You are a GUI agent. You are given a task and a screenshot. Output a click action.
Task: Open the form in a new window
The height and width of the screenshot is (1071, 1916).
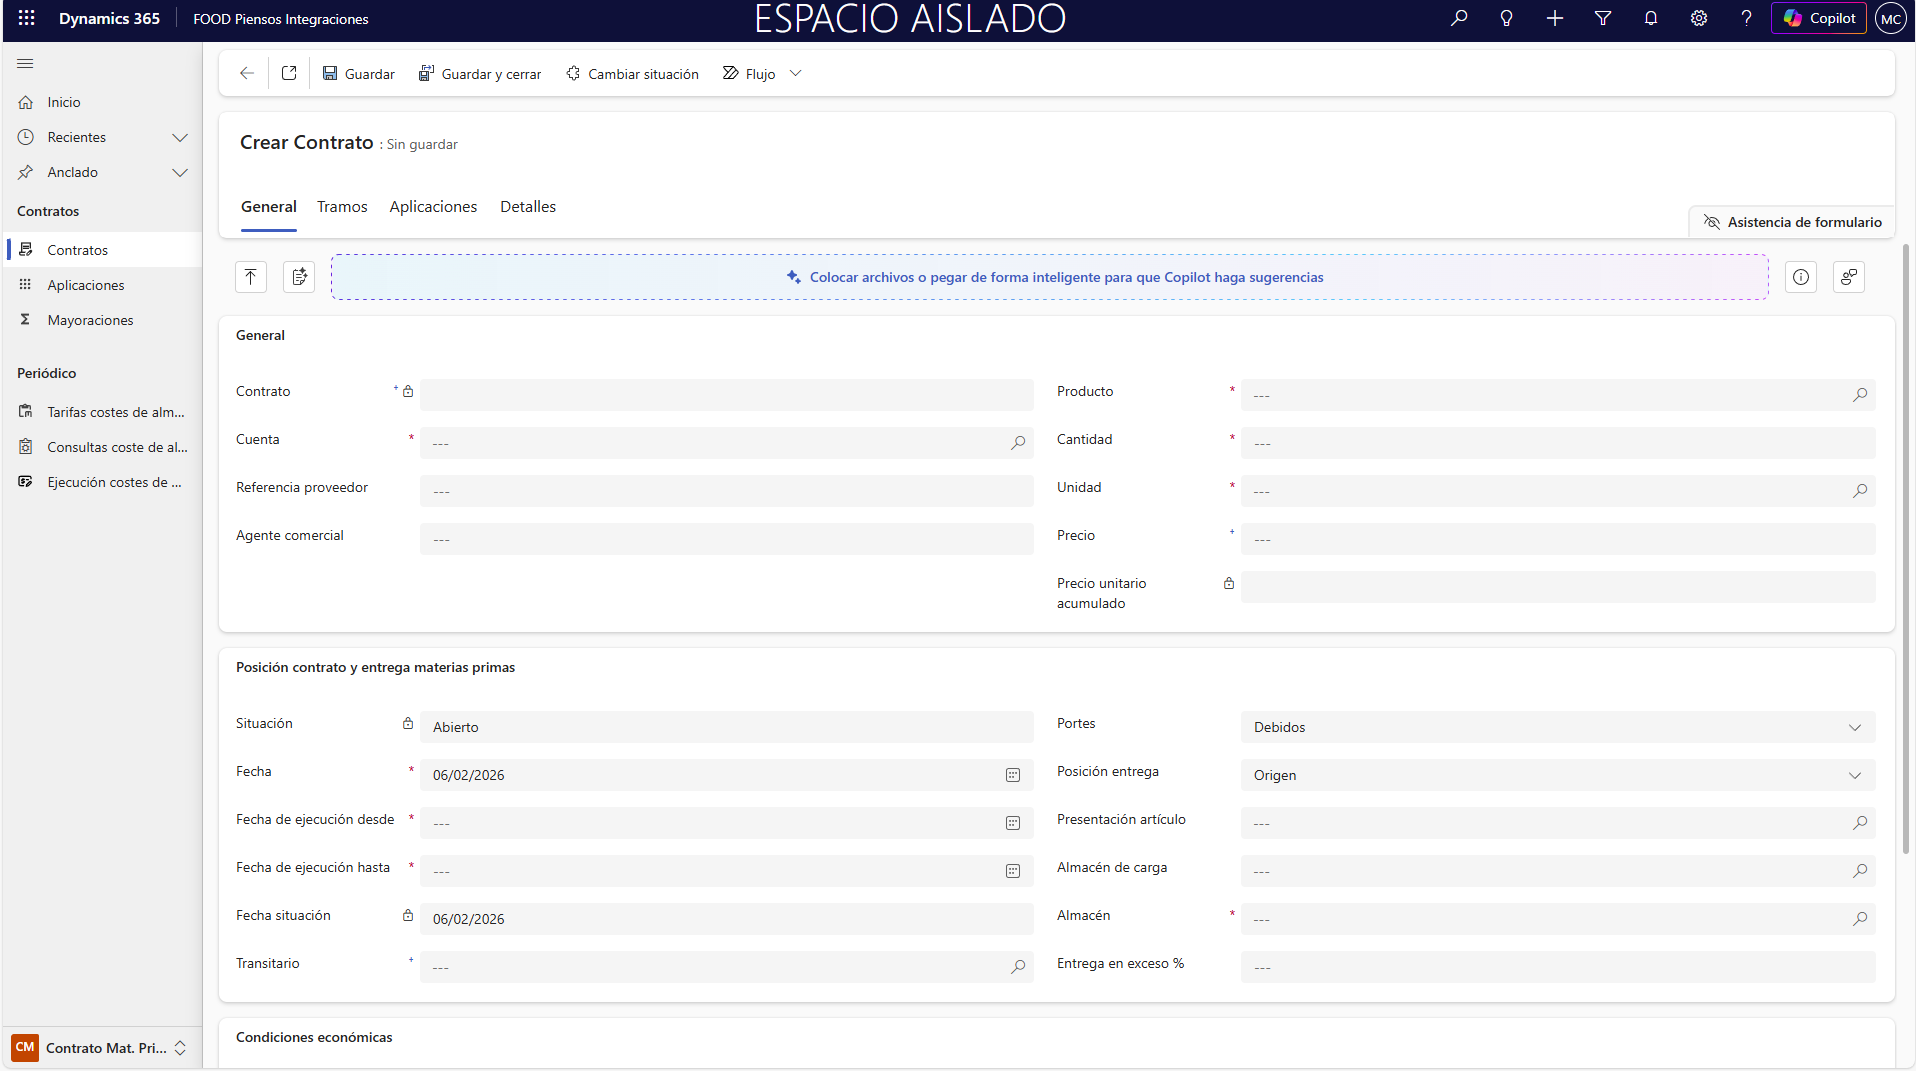coord(289,73)
